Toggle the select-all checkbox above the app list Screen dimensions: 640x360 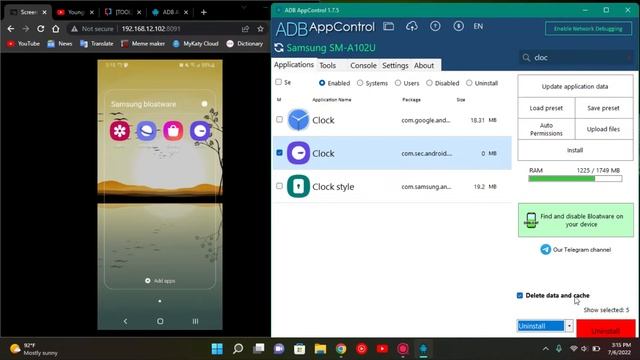278,82
